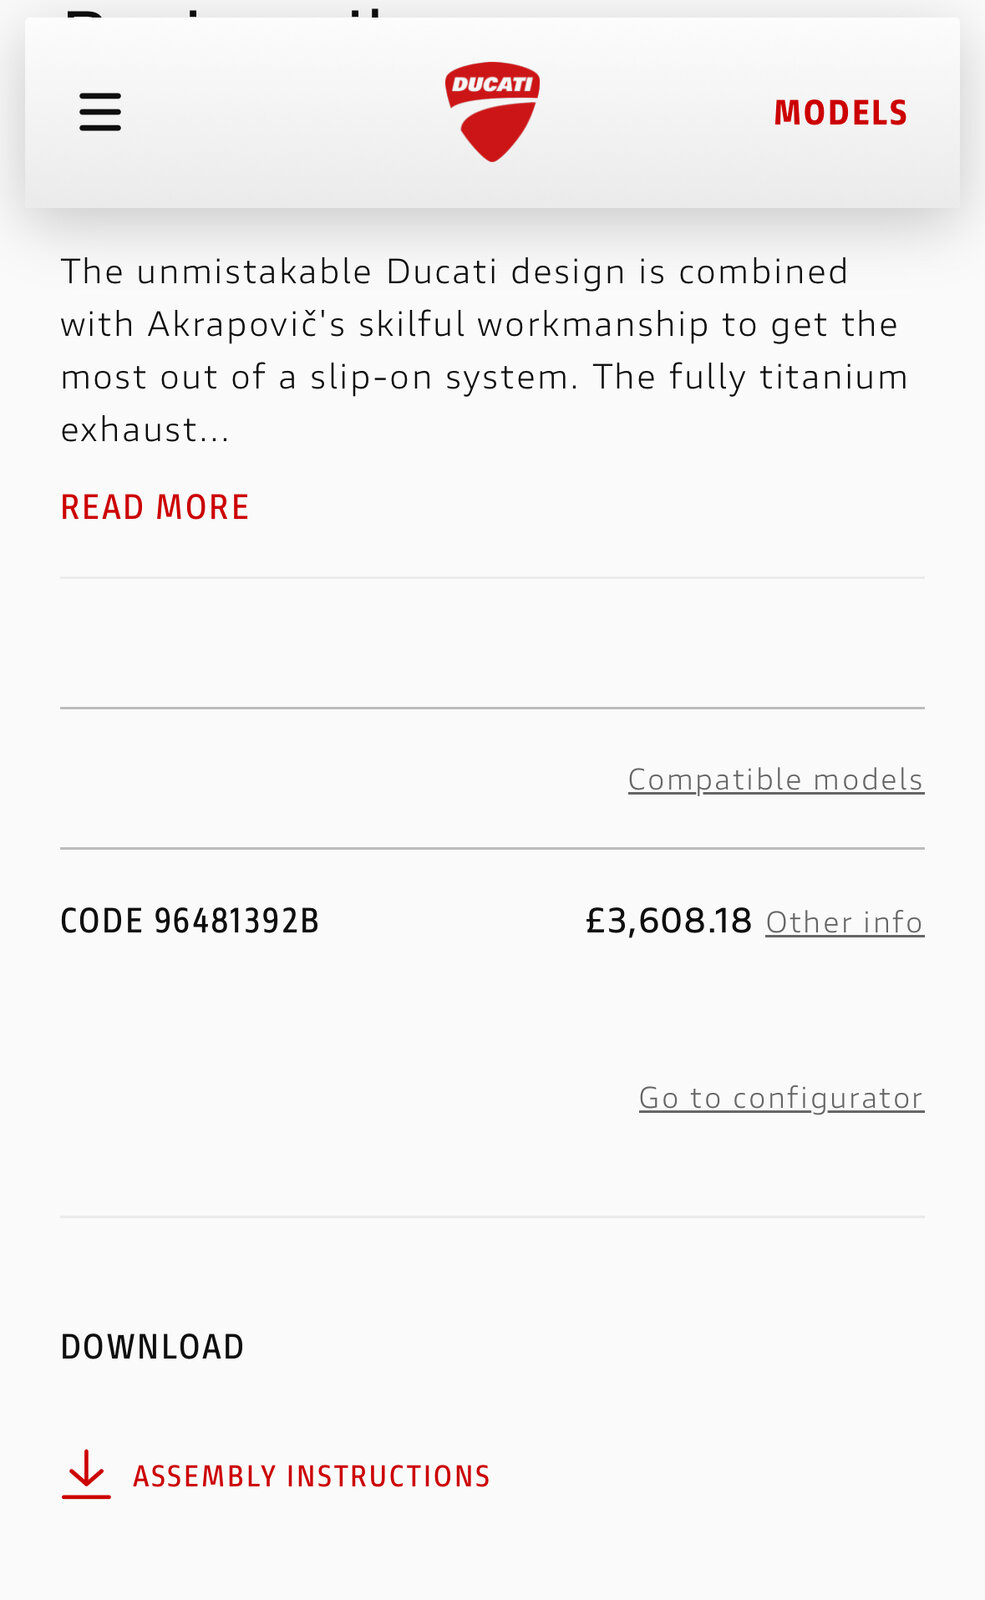This screenshot has width=985, height=1600.
Task: Click the DOWNLOAD section heading
Action: point(152,1347)
